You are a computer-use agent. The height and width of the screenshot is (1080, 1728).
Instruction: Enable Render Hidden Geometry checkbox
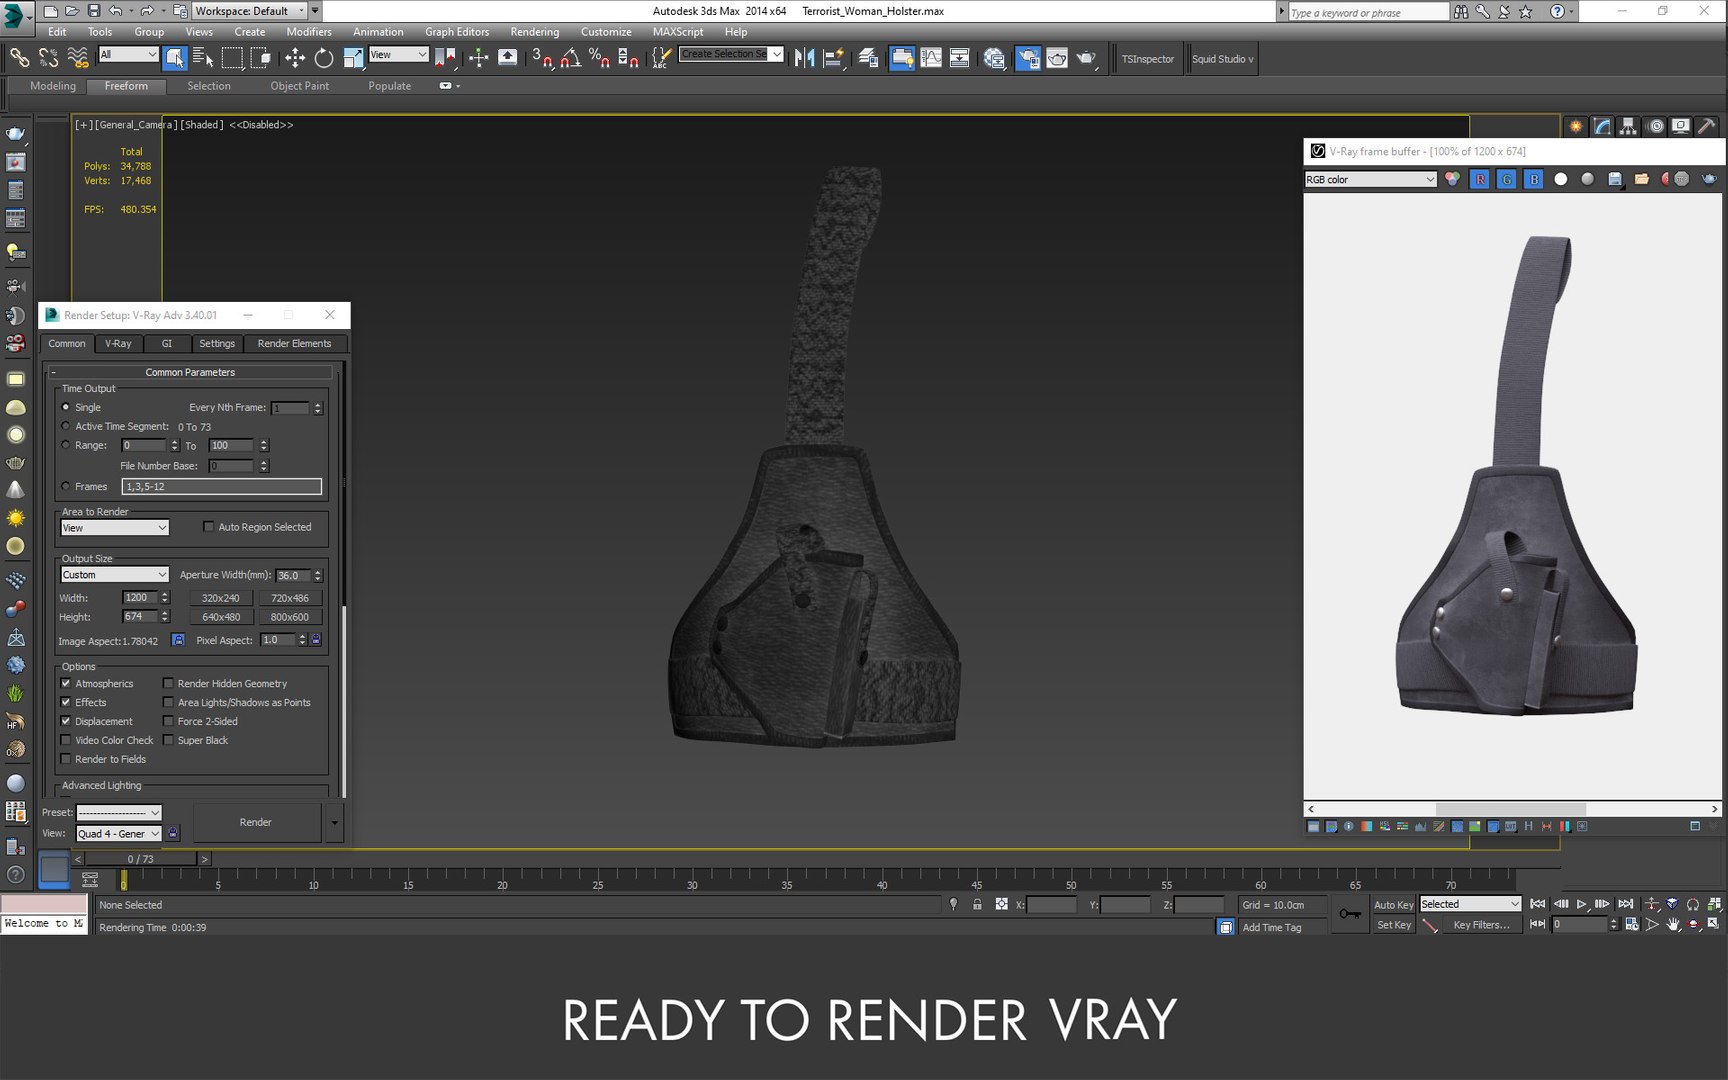[x=168, y=683]
